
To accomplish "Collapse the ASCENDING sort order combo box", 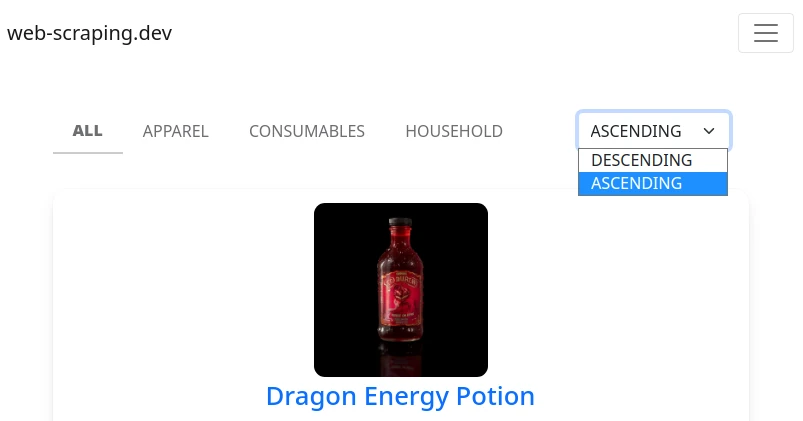I will 654,131.
